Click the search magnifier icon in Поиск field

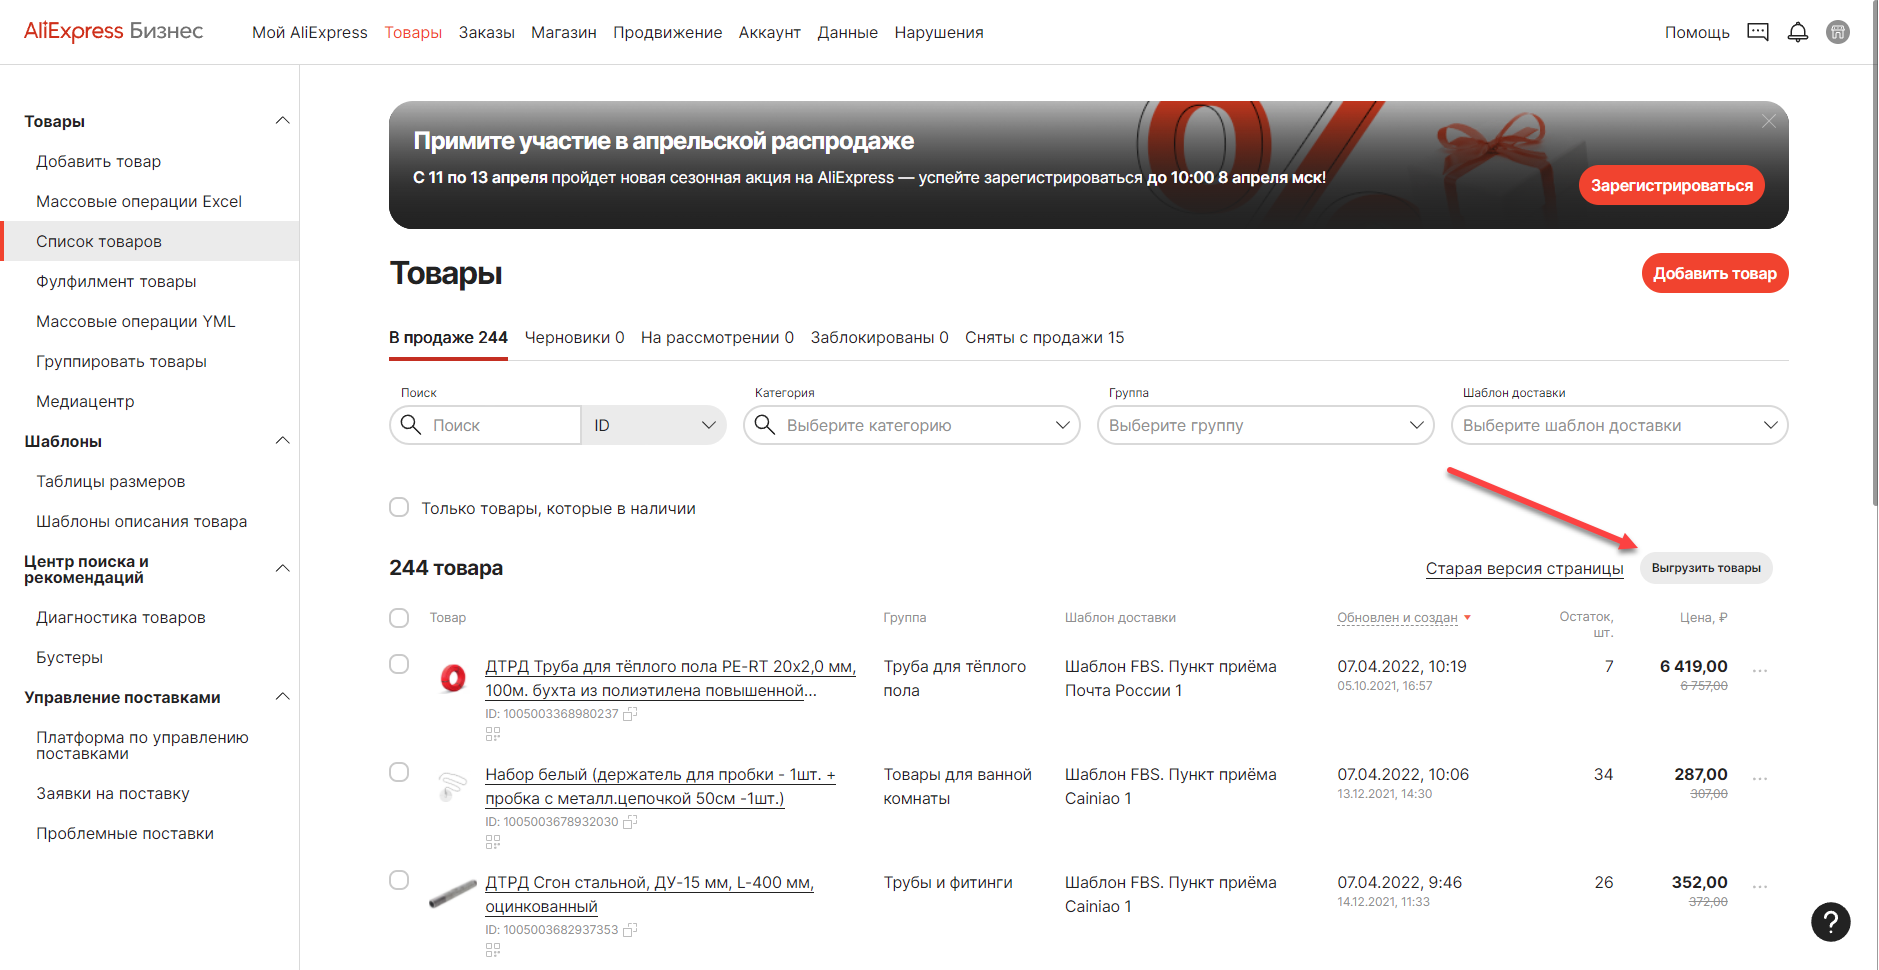[x=410, y=425]
